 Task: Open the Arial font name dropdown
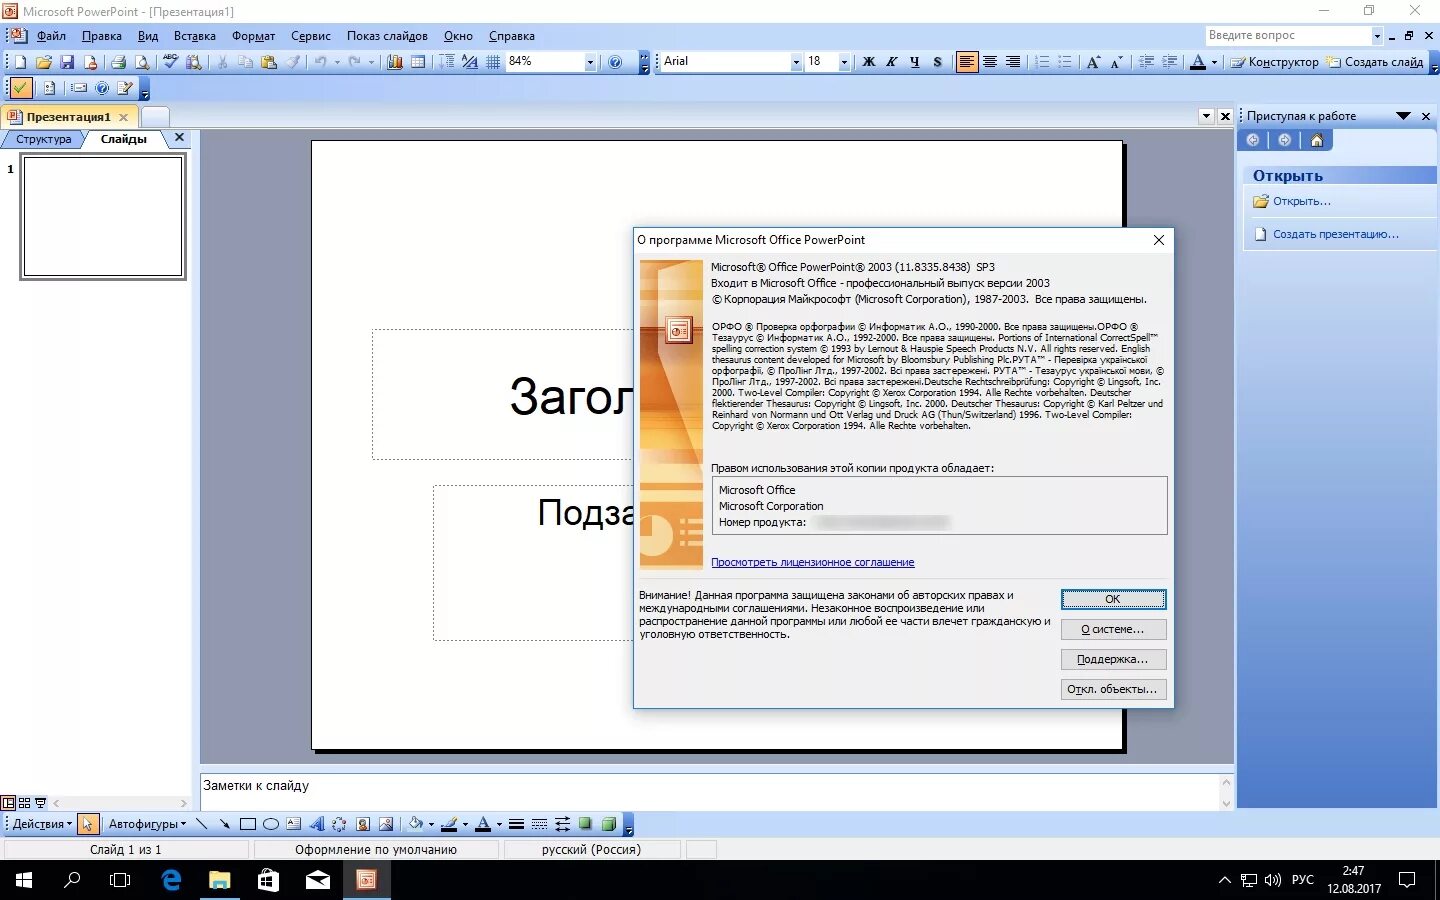click(796, 62)
